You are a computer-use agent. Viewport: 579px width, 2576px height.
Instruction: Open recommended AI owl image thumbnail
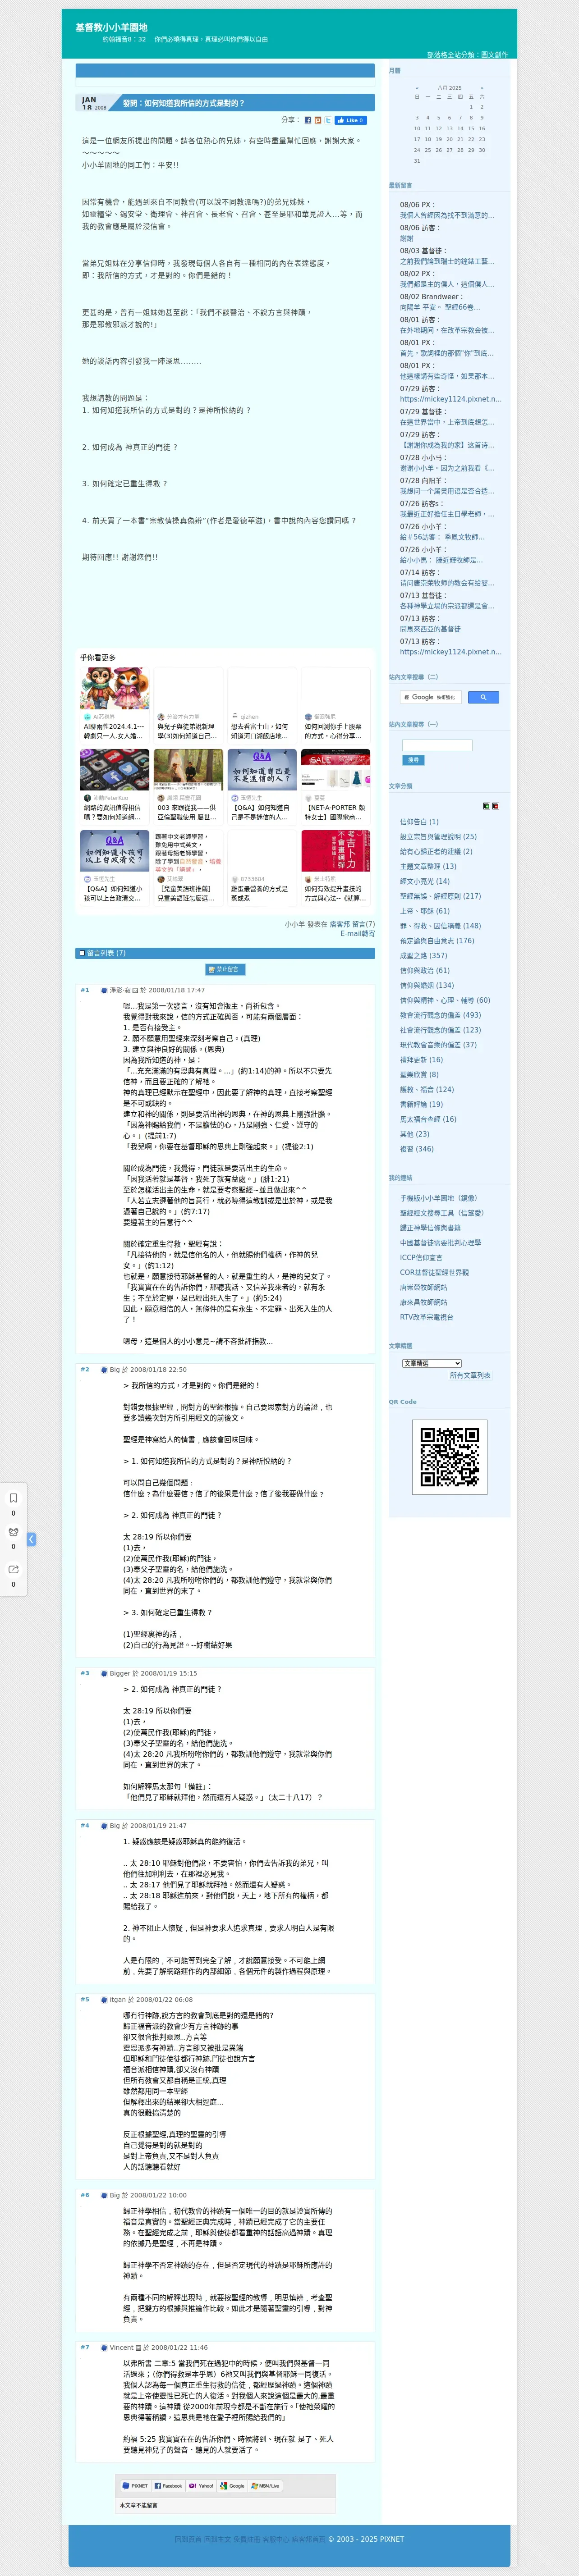pyautogui.click(x=115, y=689)
